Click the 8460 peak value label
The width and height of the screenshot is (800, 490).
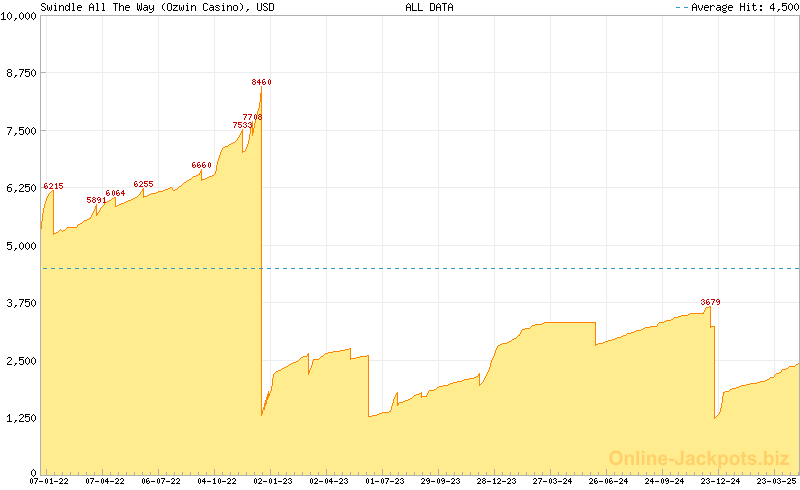pos(261,82)
